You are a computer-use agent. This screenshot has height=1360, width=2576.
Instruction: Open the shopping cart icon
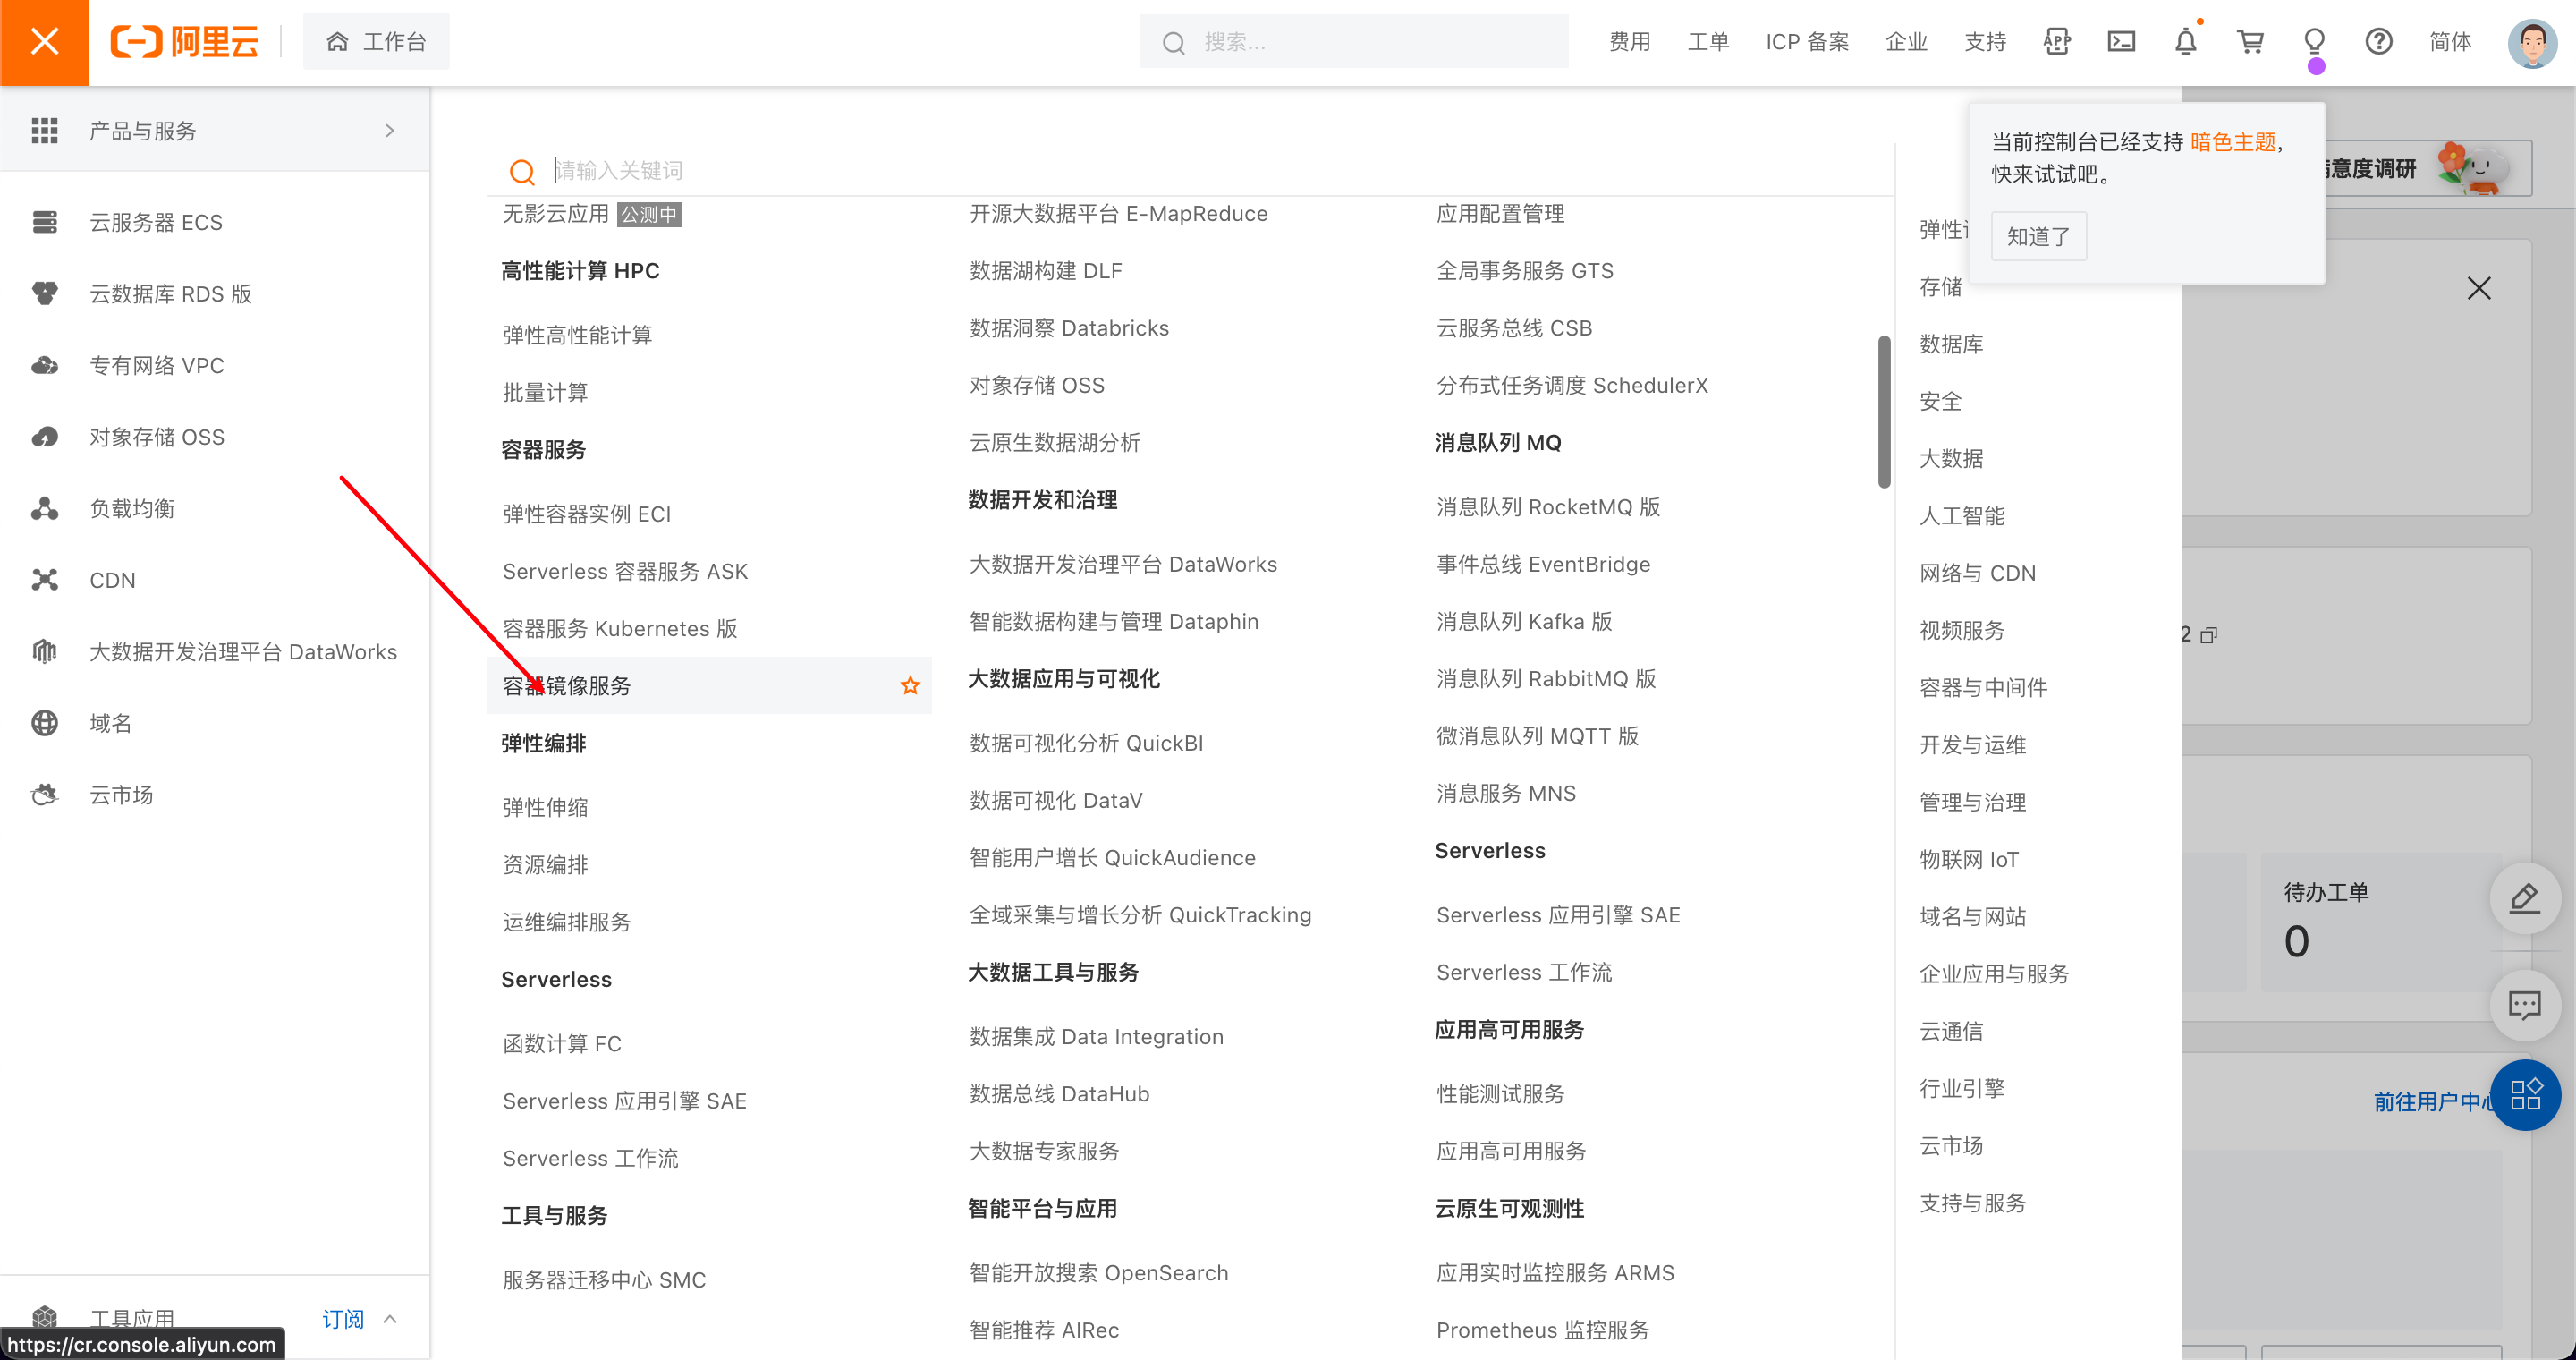[2250, 41]
